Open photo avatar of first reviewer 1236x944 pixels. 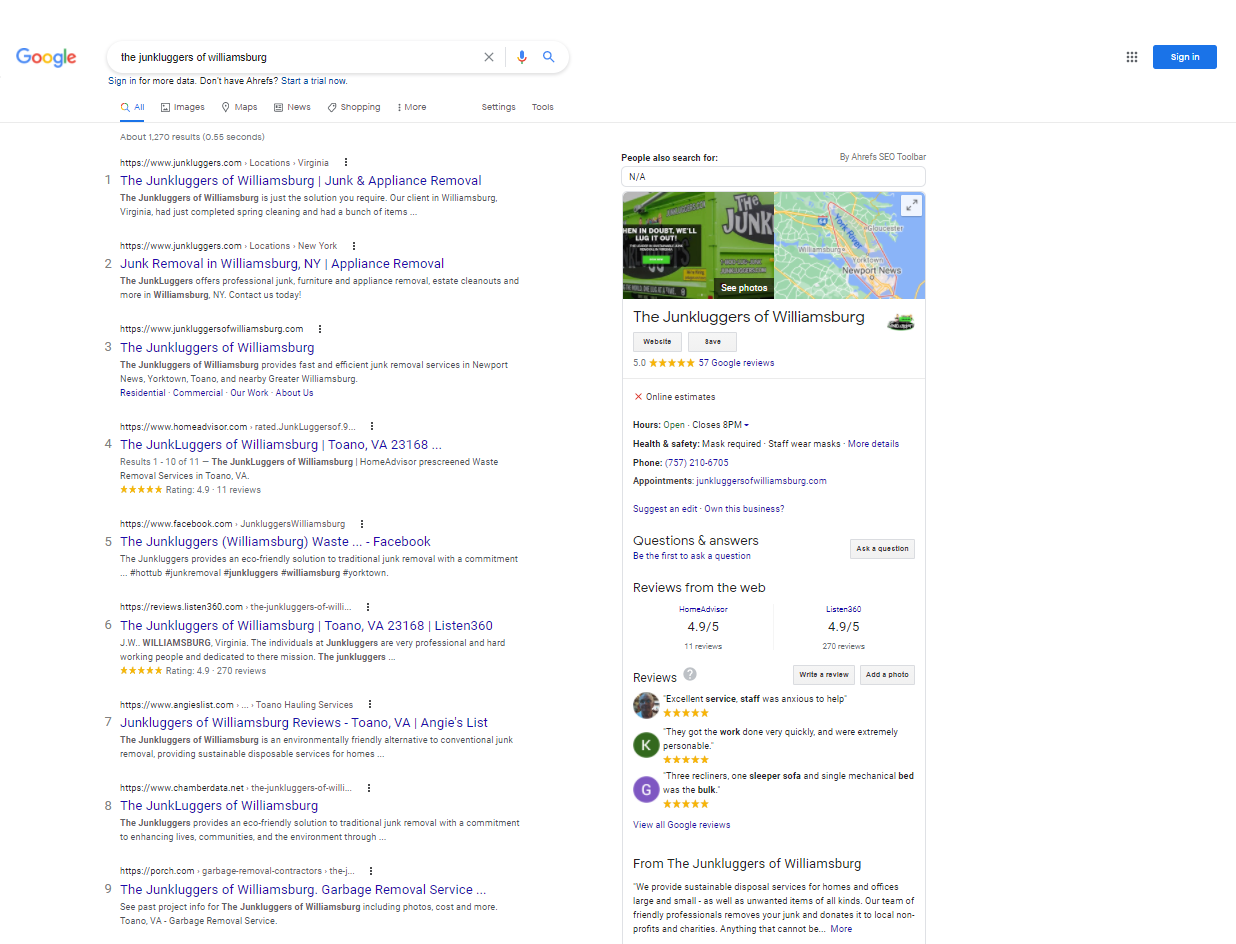646,705
